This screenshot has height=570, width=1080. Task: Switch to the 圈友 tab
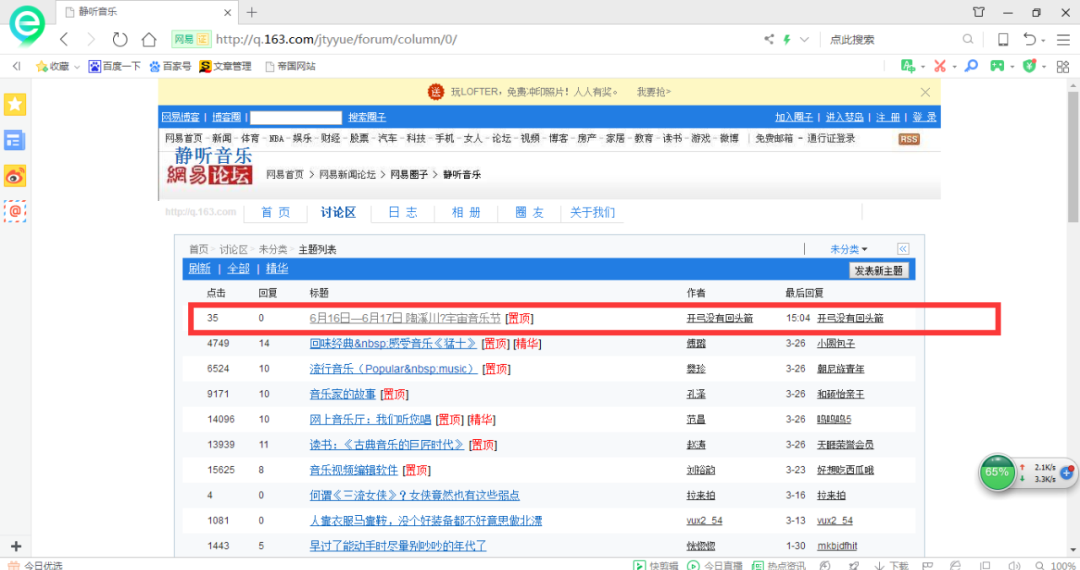tap(529, 212)
